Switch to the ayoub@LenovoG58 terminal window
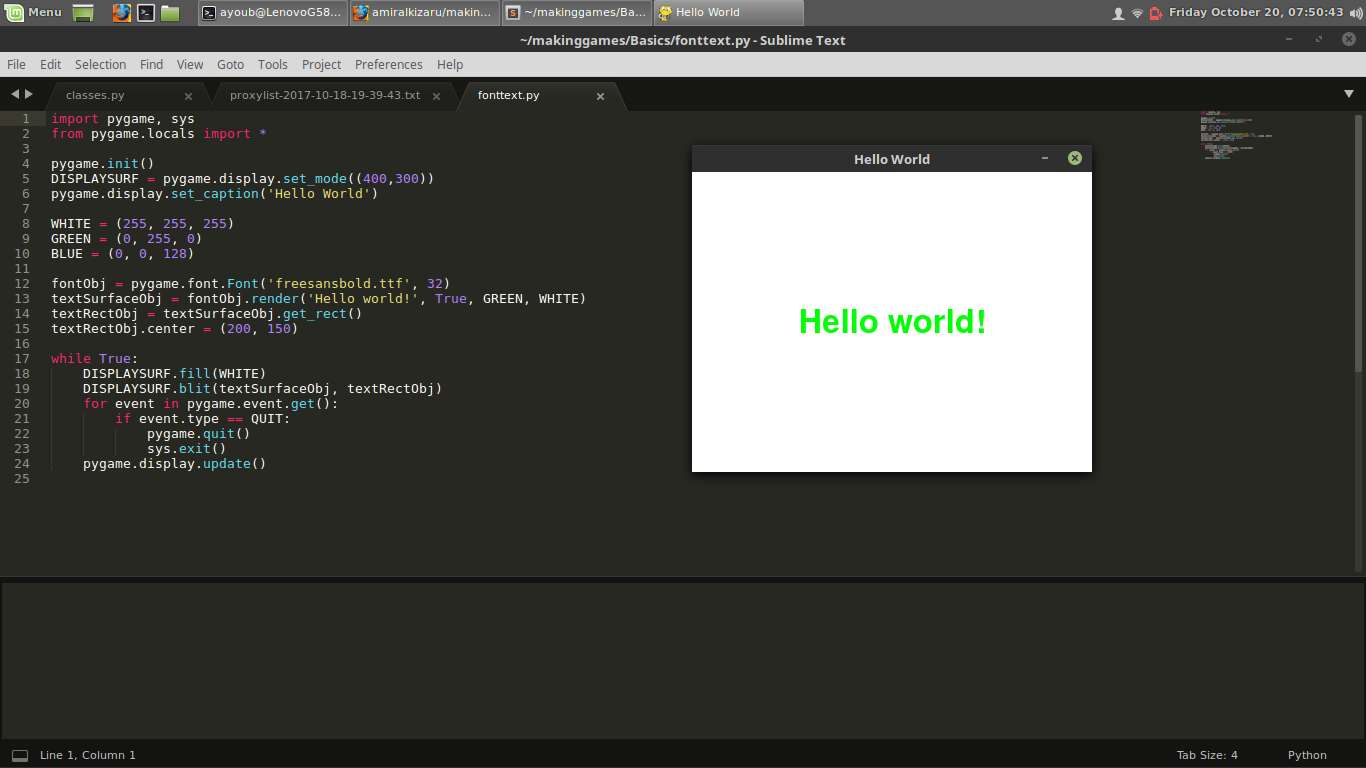The width and height of the screenshot is (1366, 768). (x=272, y=13)
